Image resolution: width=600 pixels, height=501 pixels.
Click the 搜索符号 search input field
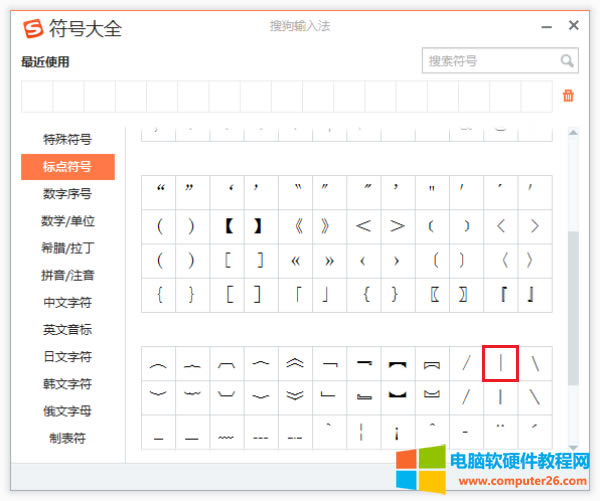click(490, 61)
